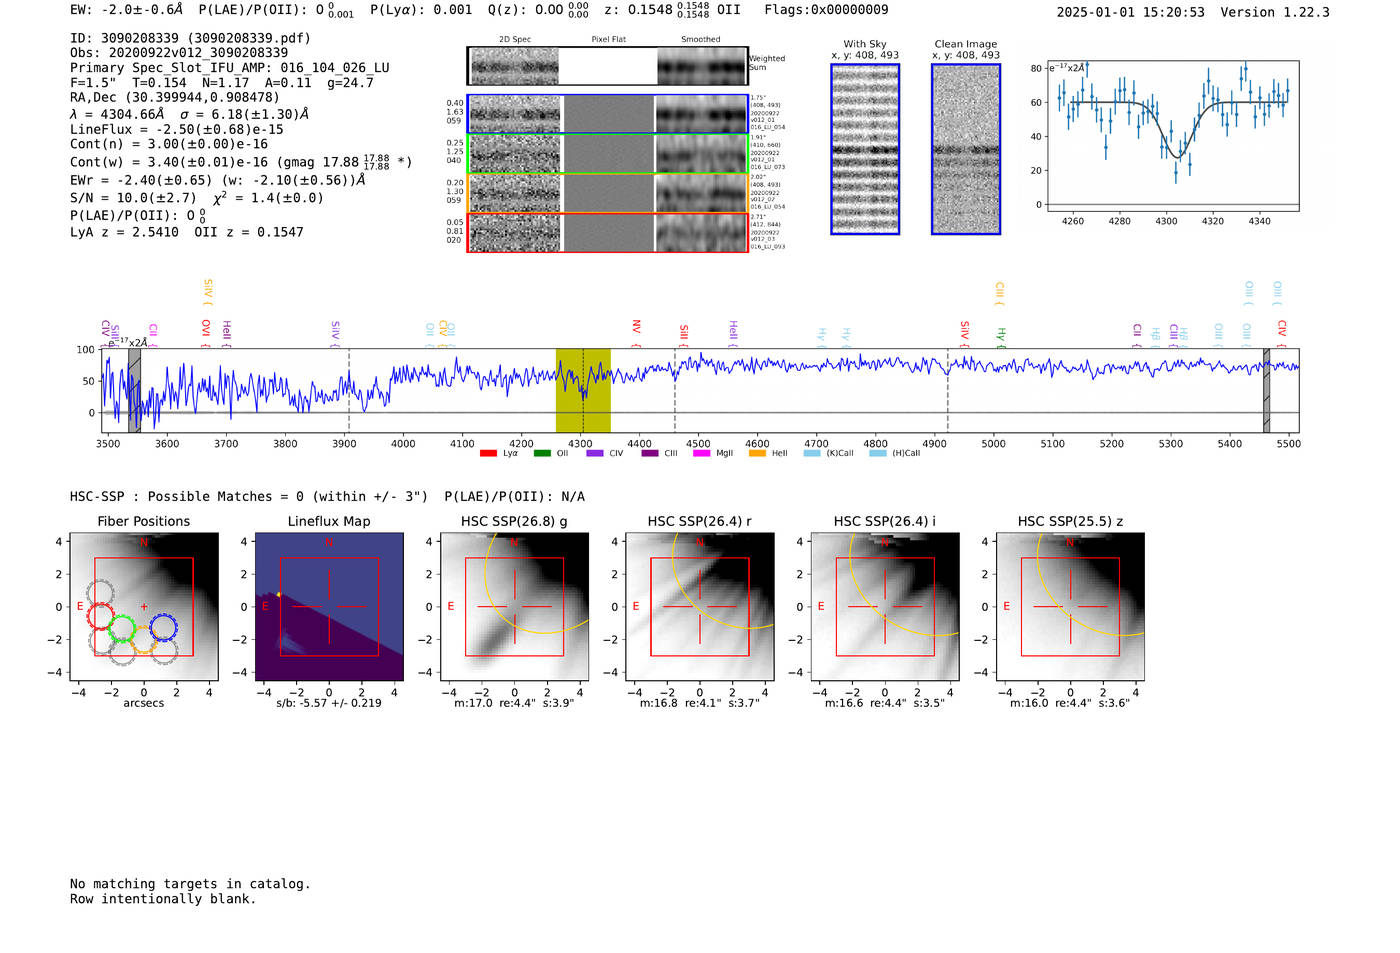Screen dimensions: 1400x953
Task: Click the 'm:16.0 re:4.4" s:3.6"' caption
Action: 1070,703
